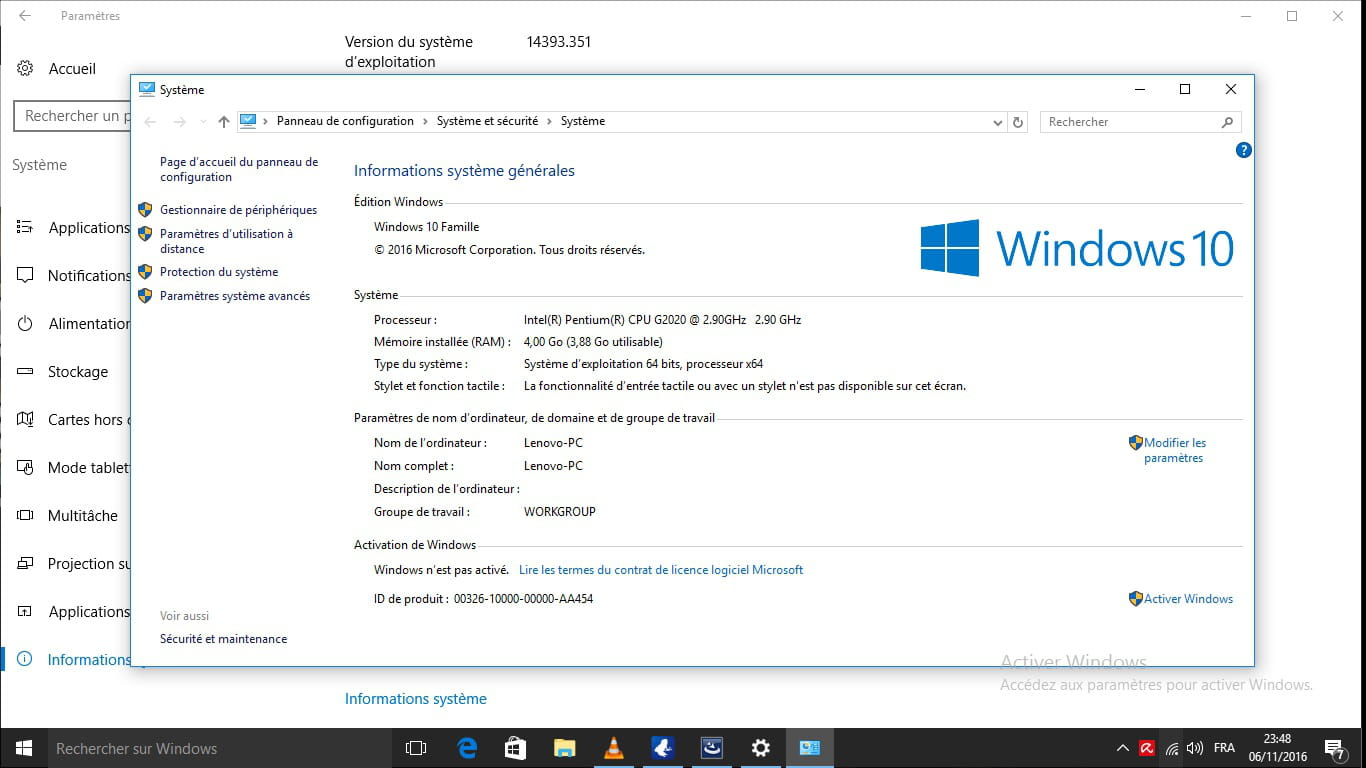Image resolution: width=1366 pixels, height=768 pixels.
Task: Click the shield icon beside Activer Windows
Action: click(1135, 599)
